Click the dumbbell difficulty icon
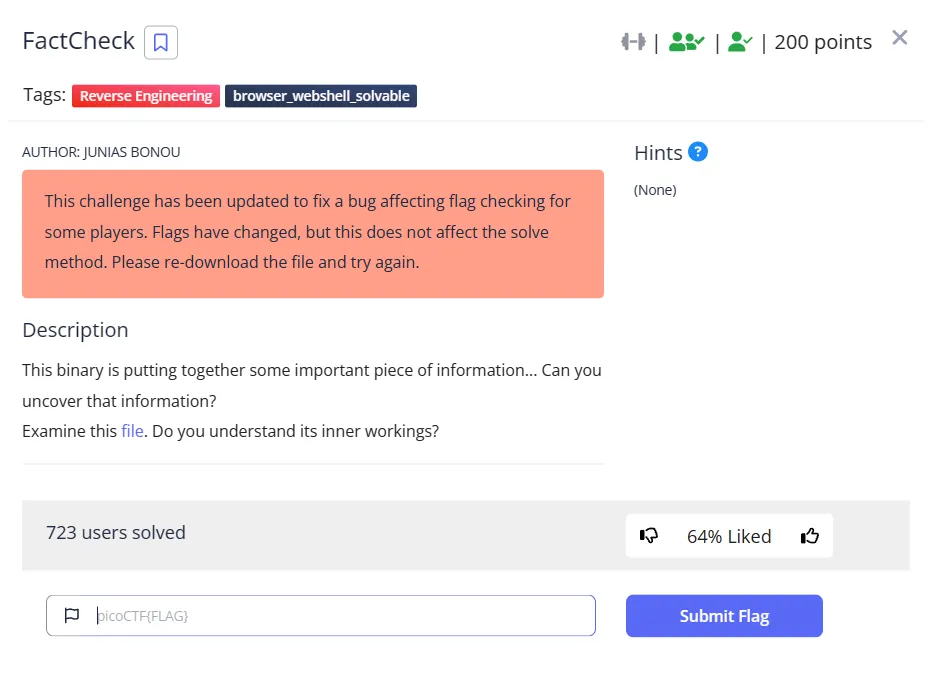 click(633, 42)
